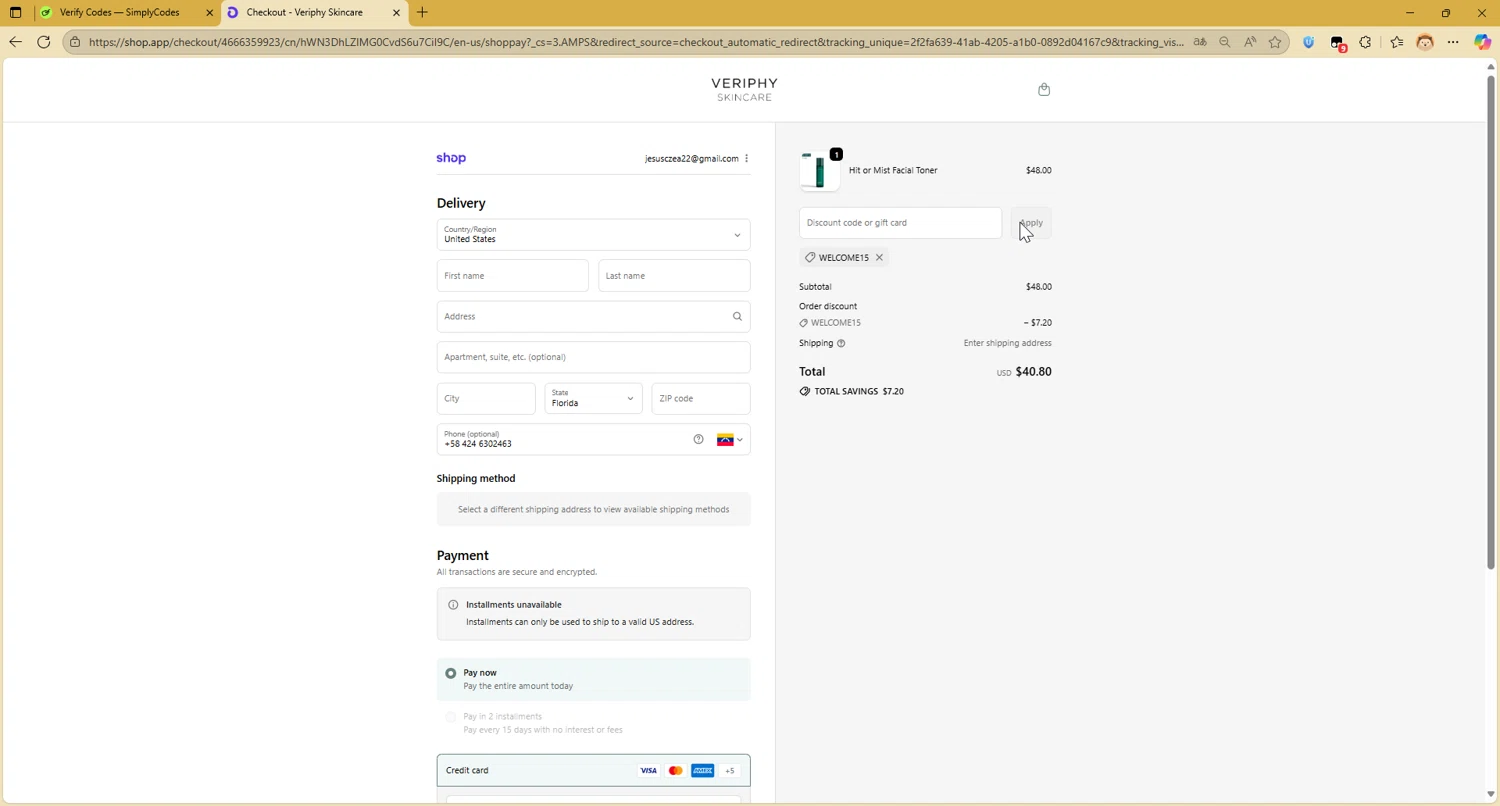
Task: Remove the WELCOME15 discount code
Action: (x=879, y=257)
